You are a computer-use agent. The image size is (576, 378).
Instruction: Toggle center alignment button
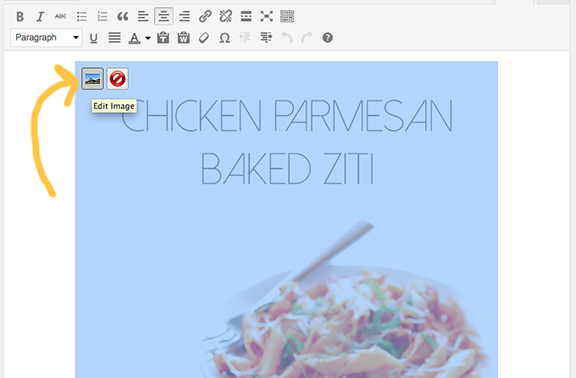coord(163,17)
